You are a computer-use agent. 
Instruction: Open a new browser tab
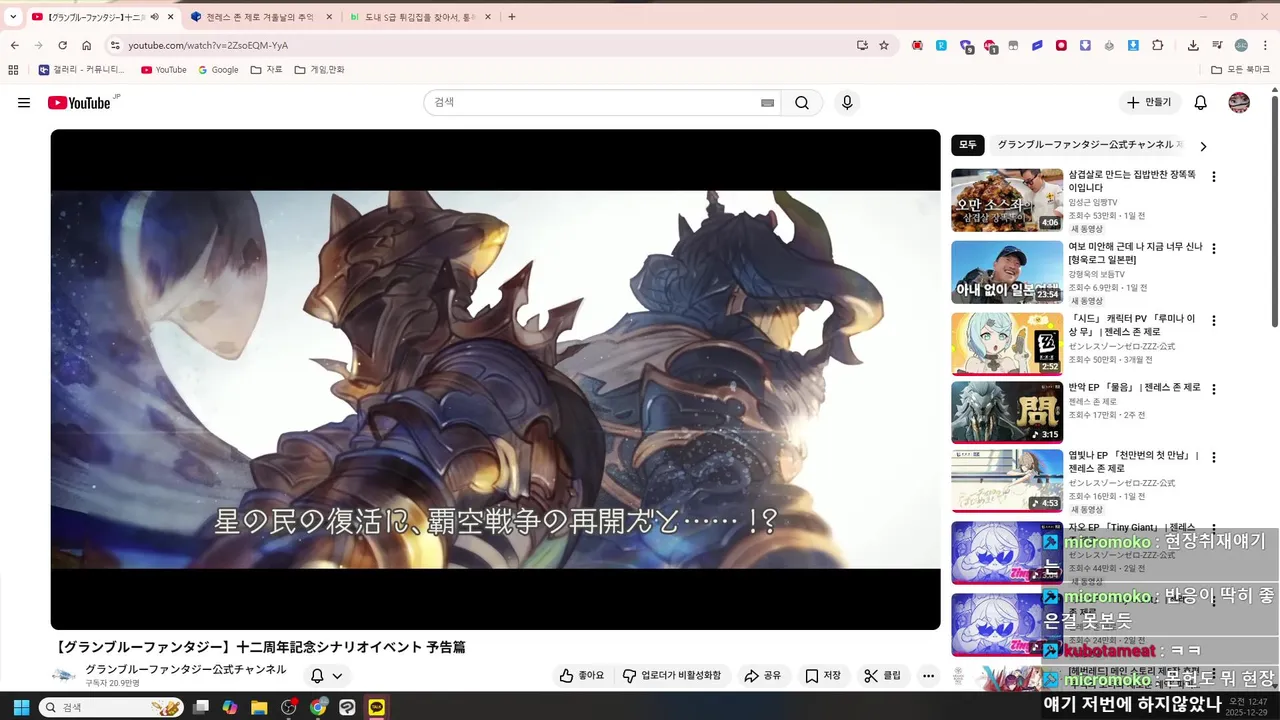pos(512,17)
